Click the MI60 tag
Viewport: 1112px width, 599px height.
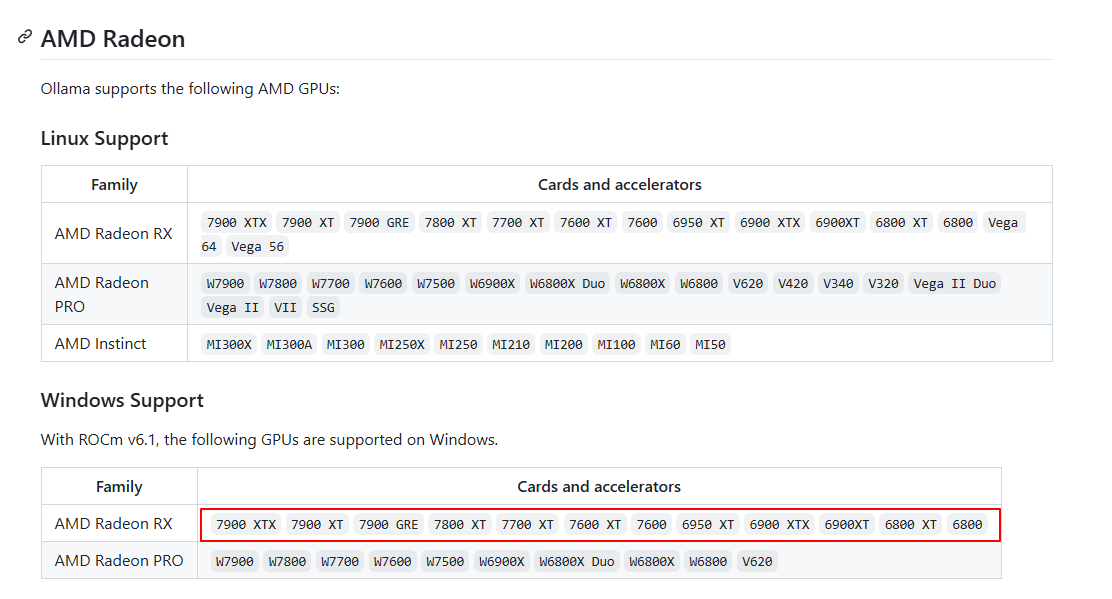tap(665, 345)
